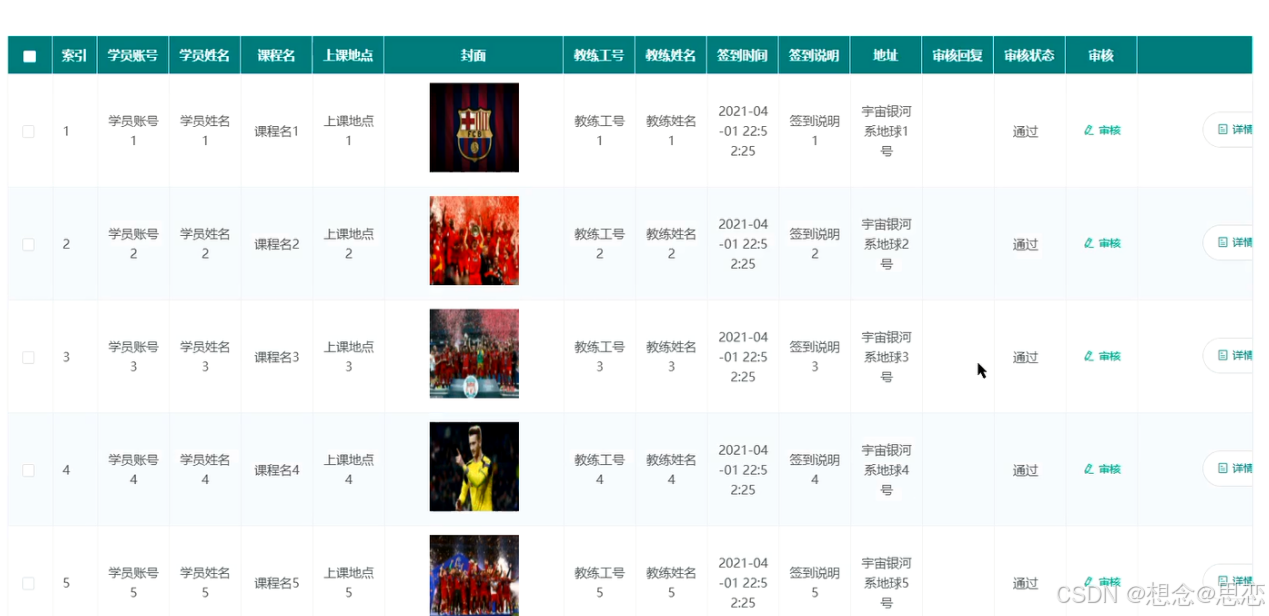Screen dimensions: 1269x616
Task: Click the 上课地点 column header
Action: (x=348, y=56)
